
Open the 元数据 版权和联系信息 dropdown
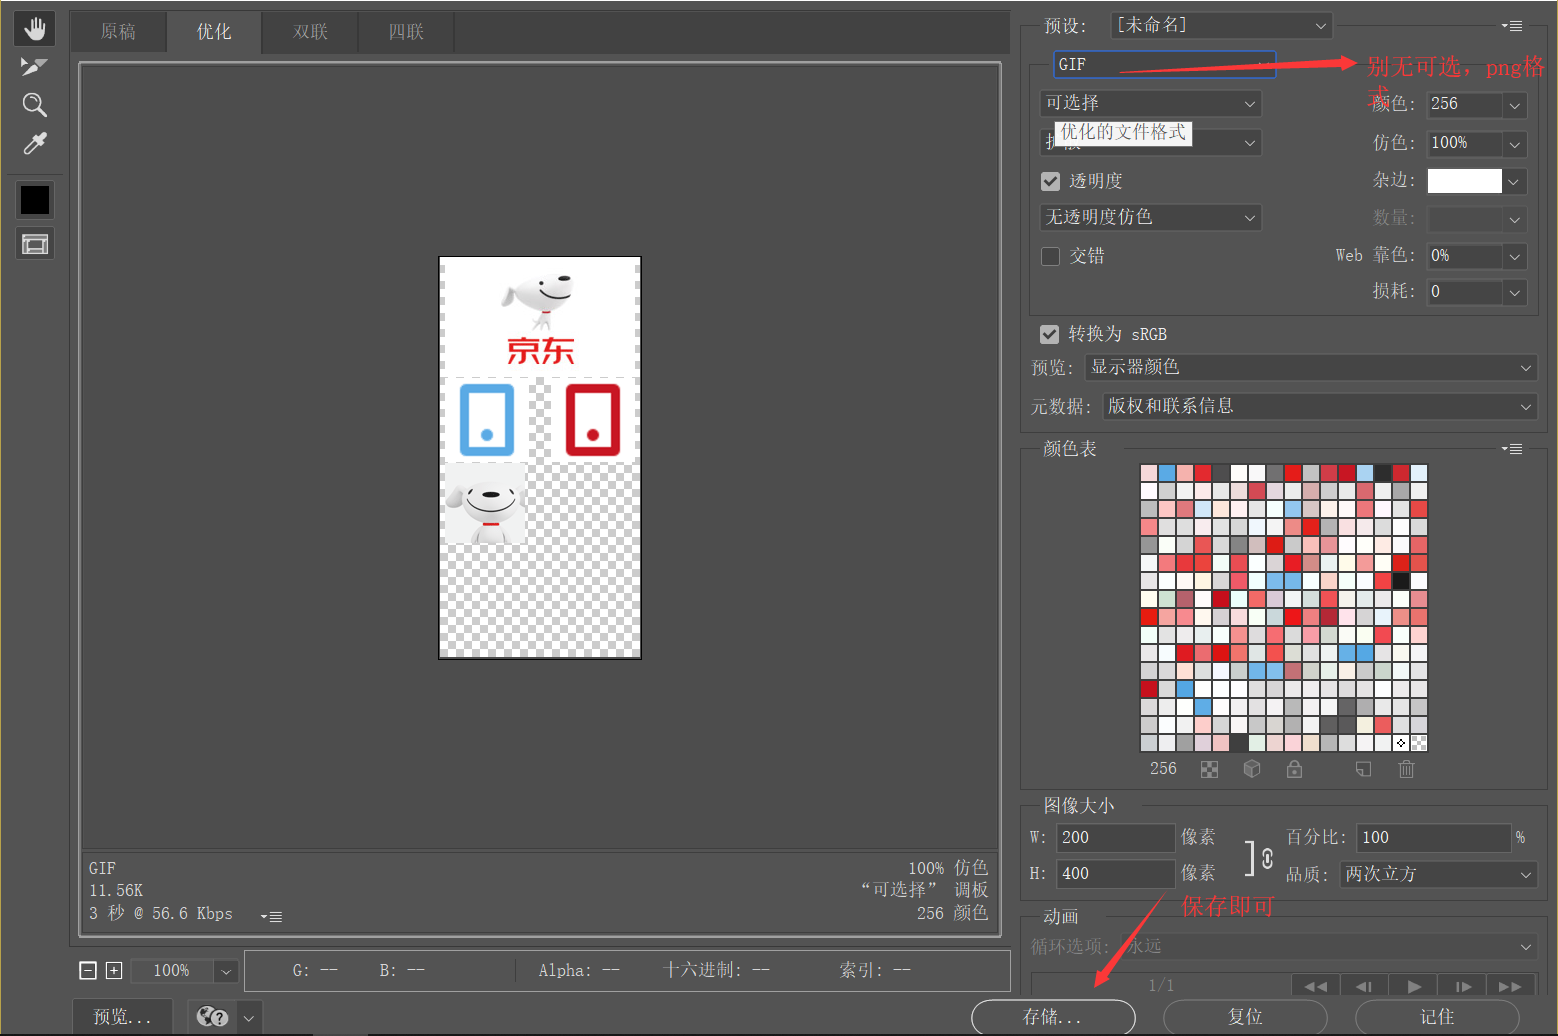pos(1320,406)
